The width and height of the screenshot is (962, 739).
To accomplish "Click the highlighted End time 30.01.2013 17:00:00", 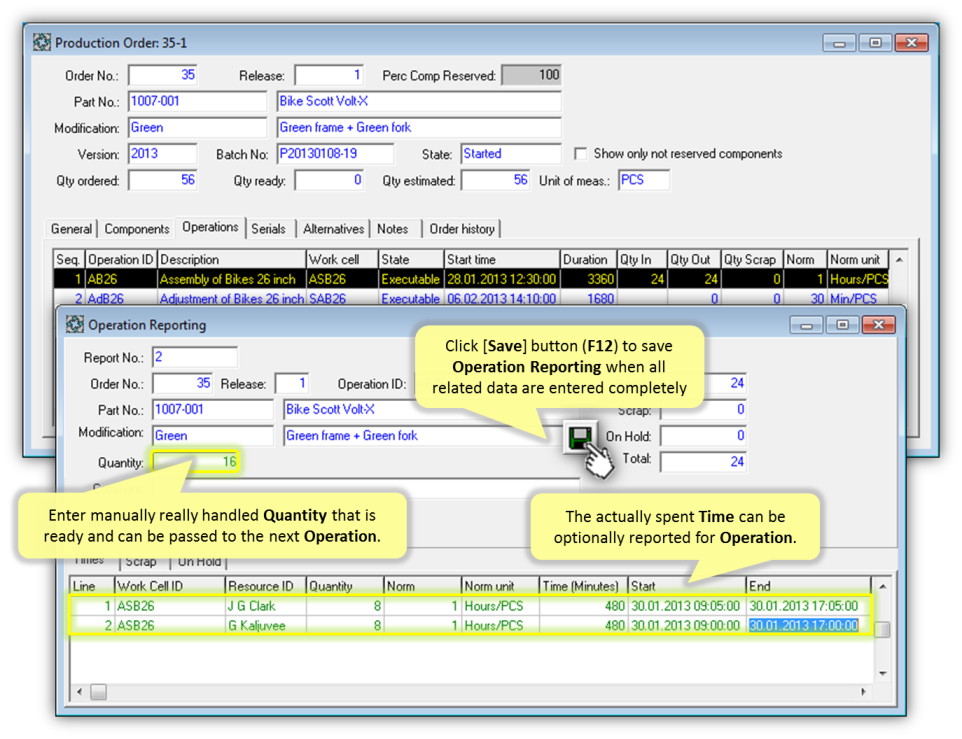I will tap(803, 626).
